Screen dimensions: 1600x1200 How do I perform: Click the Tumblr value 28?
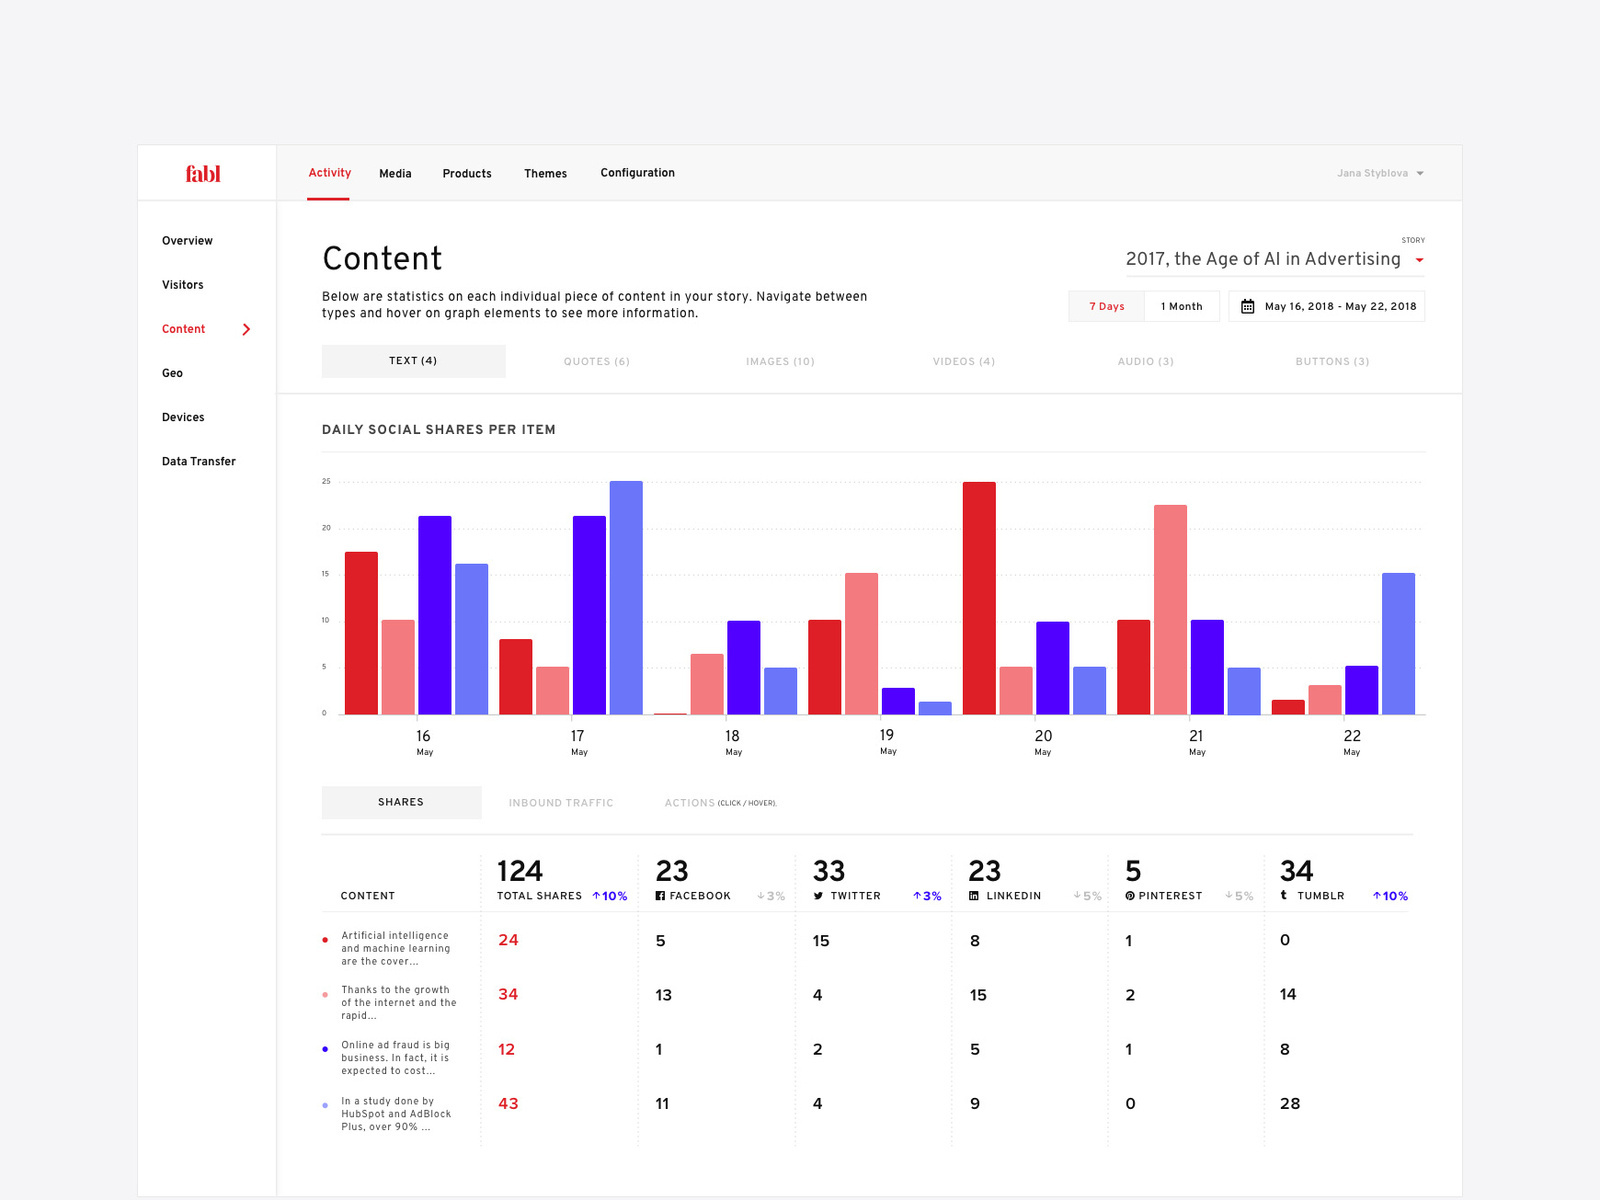(x=1290, y=1104)
